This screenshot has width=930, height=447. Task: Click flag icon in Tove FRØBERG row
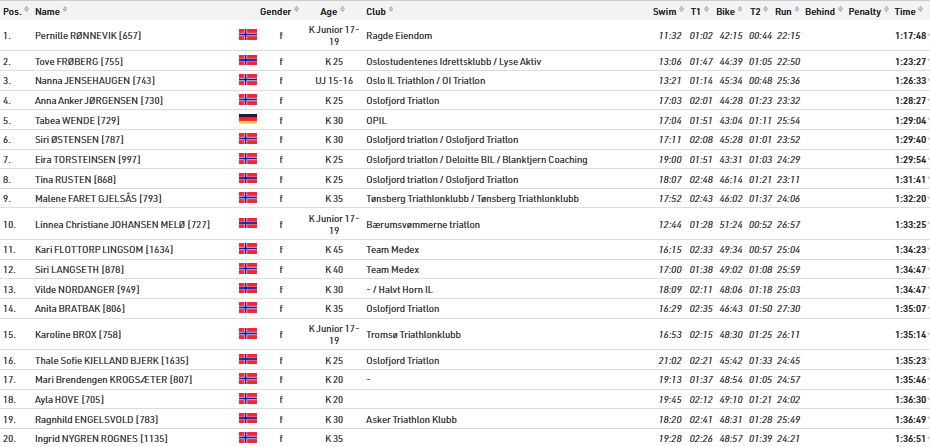click(x=247, y=61)
